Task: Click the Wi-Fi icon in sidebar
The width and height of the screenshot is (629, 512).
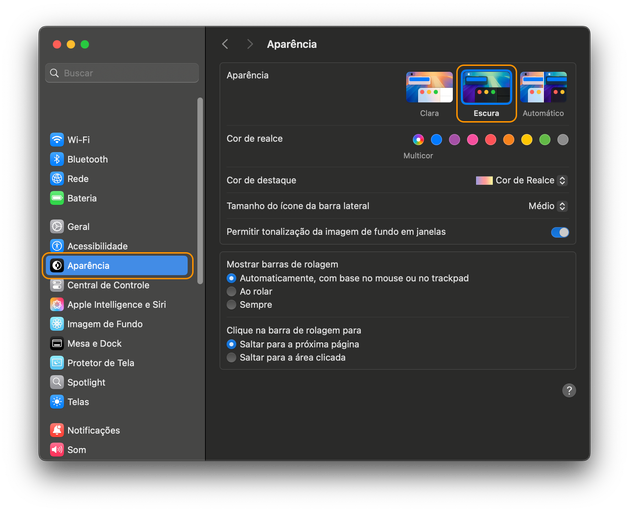Action: [57, 140]
